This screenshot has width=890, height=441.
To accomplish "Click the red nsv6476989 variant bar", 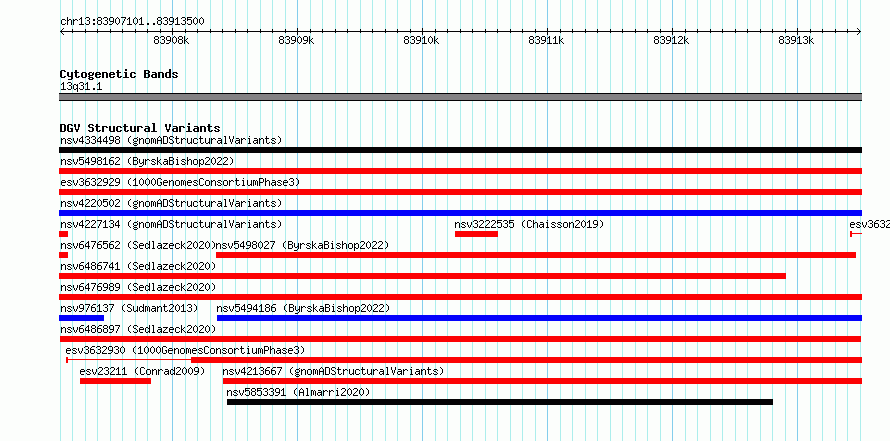I will (460, 297).
